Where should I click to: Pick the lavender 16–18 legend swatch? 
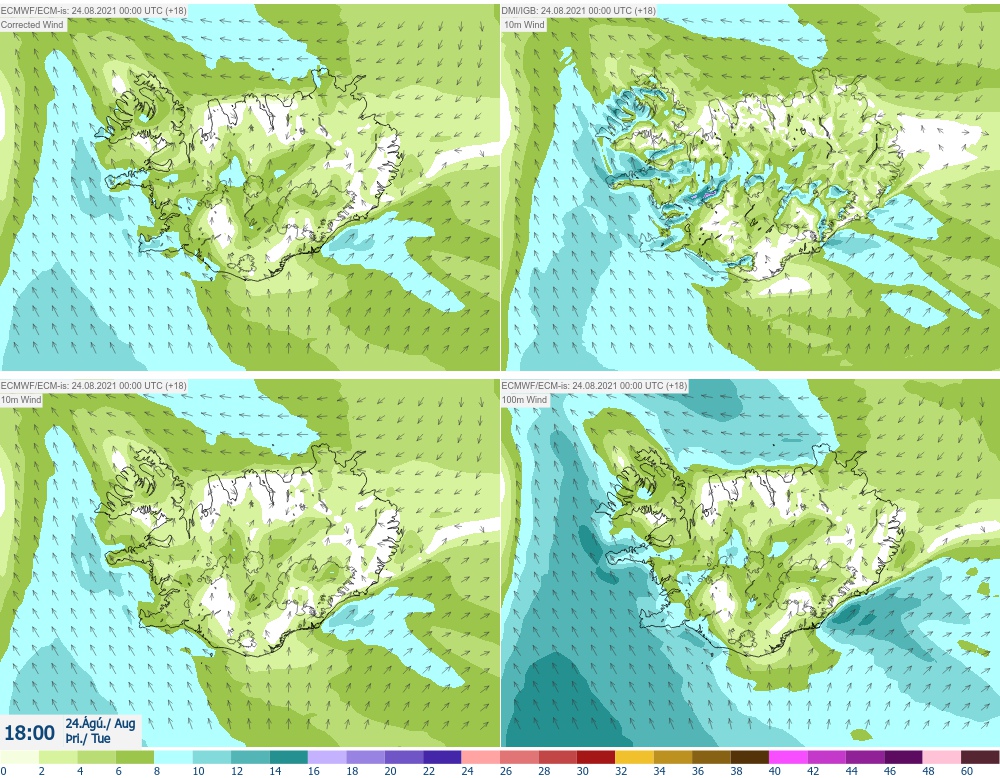(x=327, y=757)
